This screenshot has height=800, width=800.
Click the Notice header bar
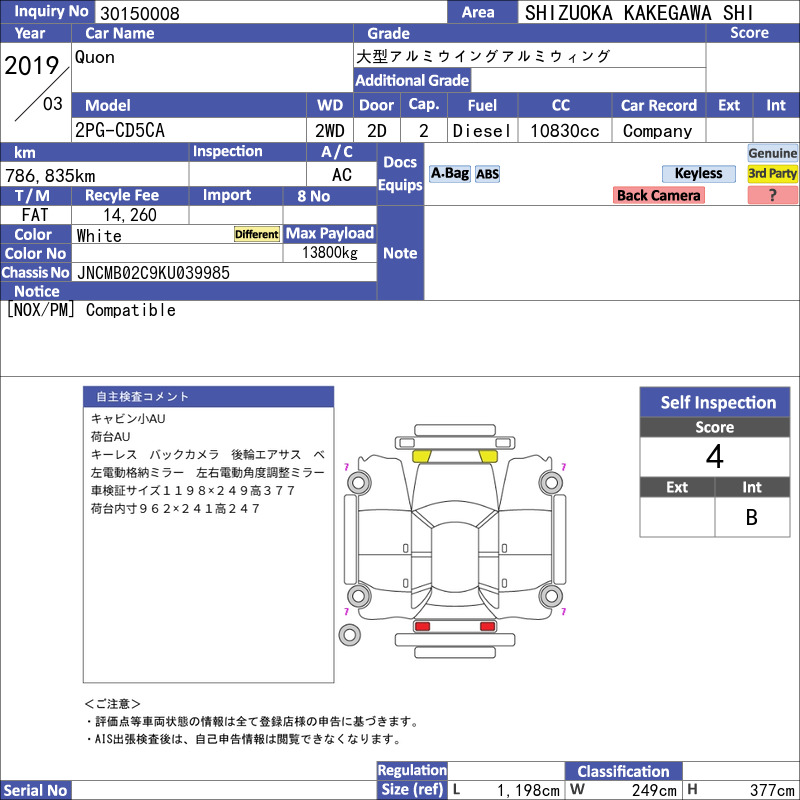[x=188, y=291]
